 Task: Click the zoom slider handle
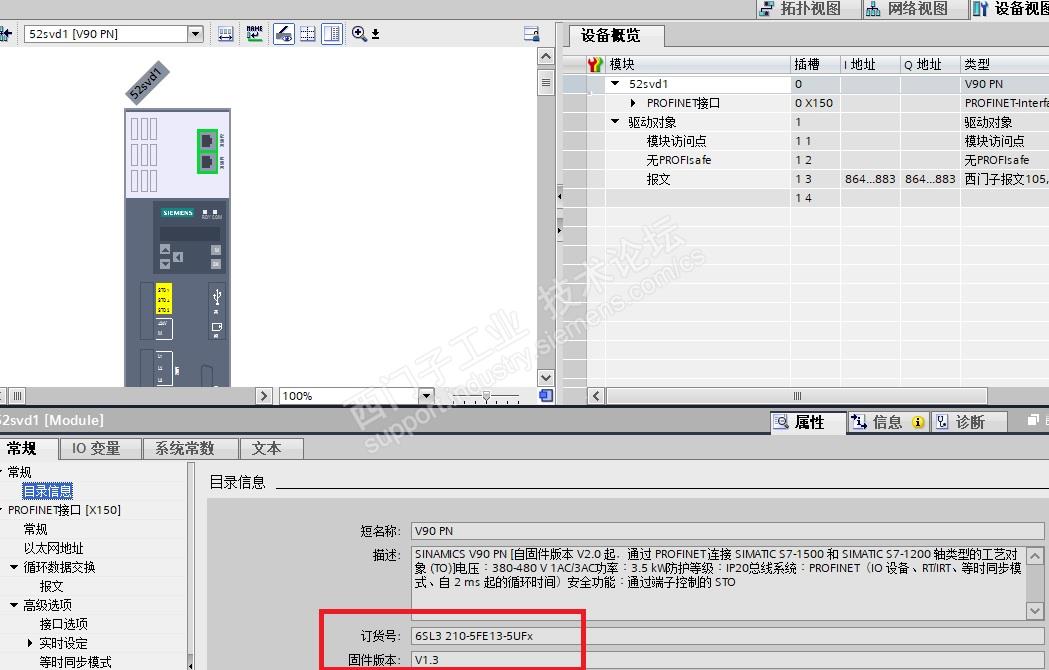click(486, 396)
